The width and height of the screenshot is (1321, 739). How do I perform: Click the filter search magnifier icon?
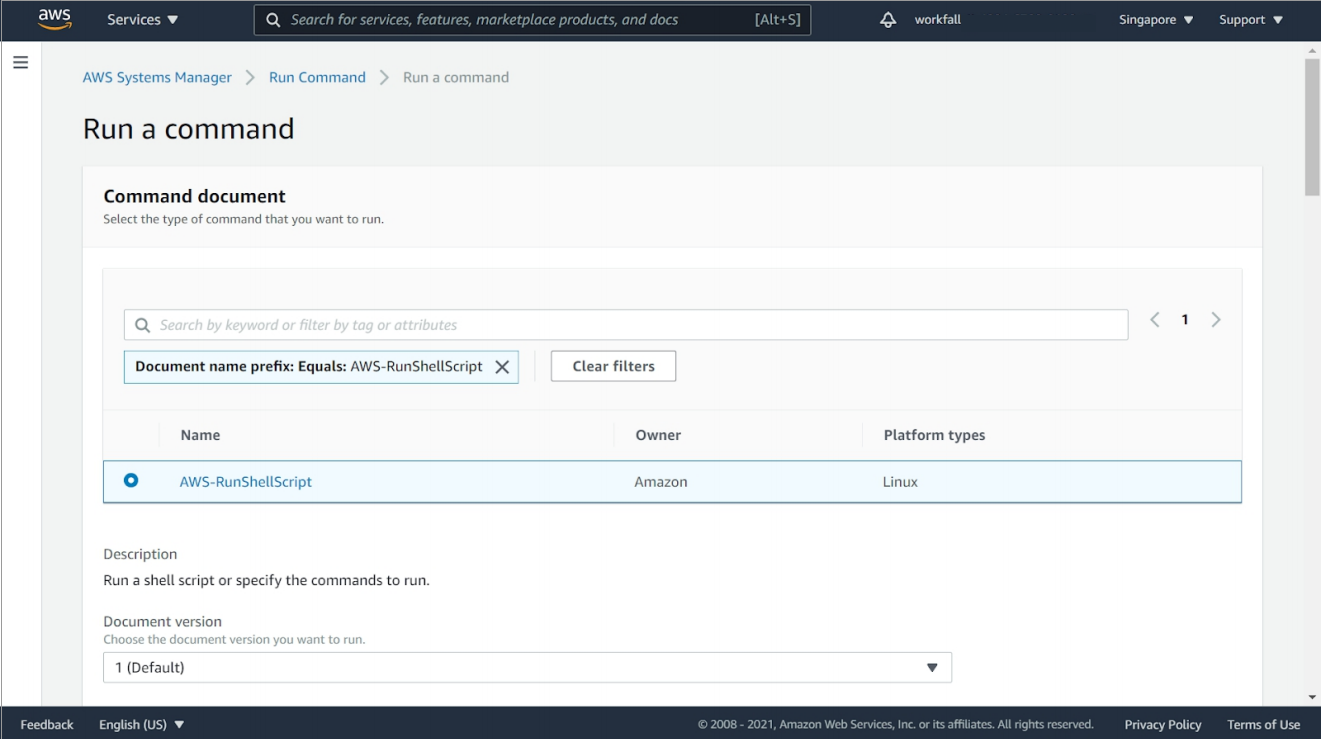[x=143, y=325]
